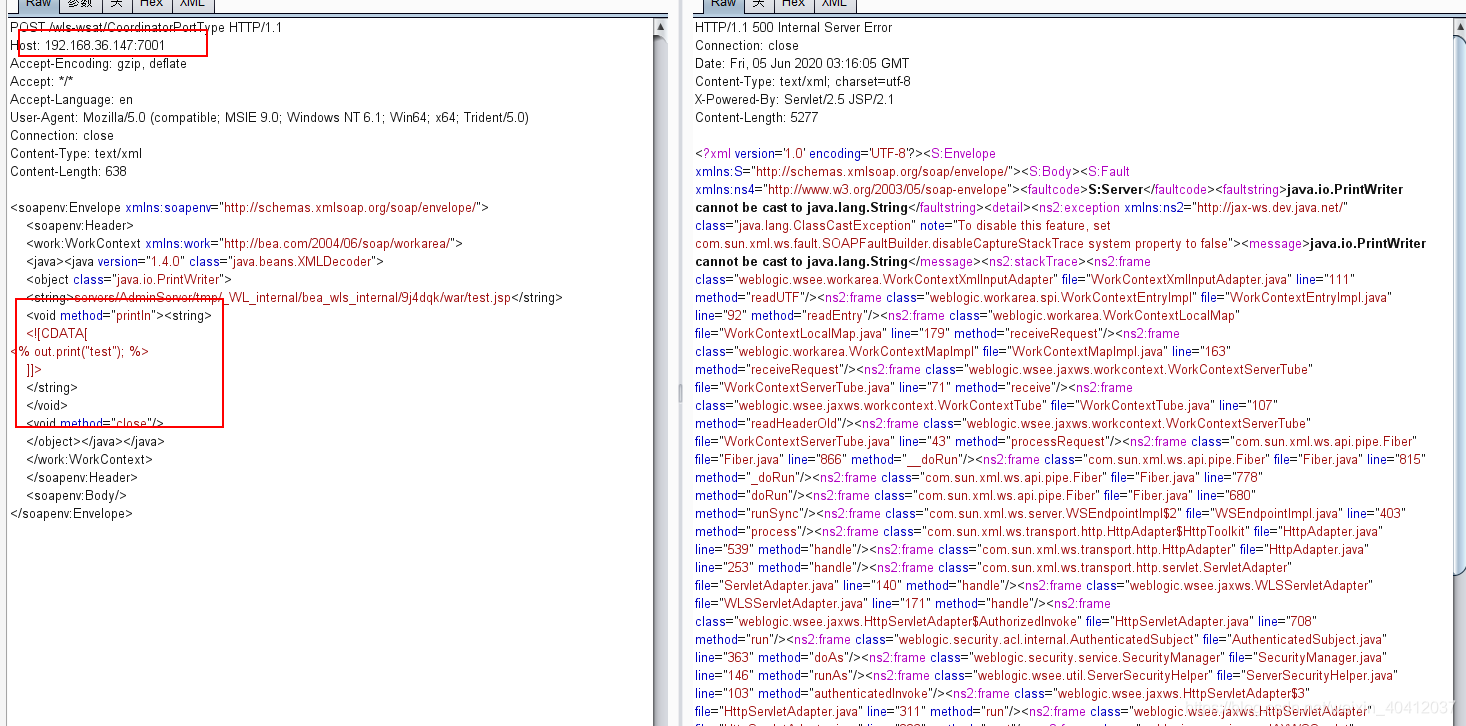Screen dimensions: 1466x726
Task: Click the Content-Type: text/xml; charset=utf-8 header
Action: (x=803, y=81)
